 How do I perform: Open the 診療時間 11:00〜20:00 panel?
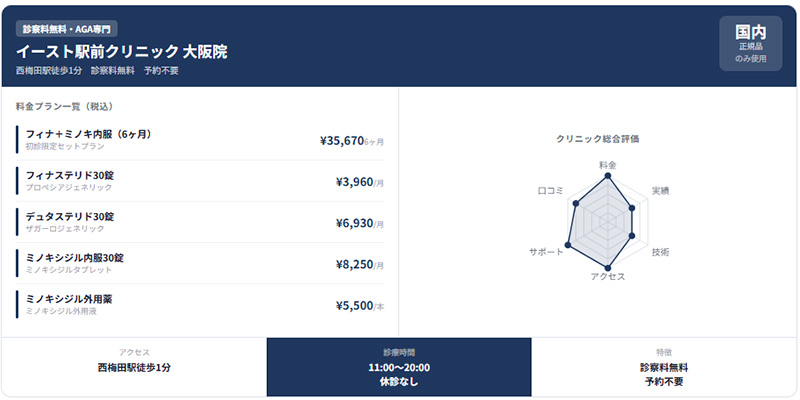(398, 367)
